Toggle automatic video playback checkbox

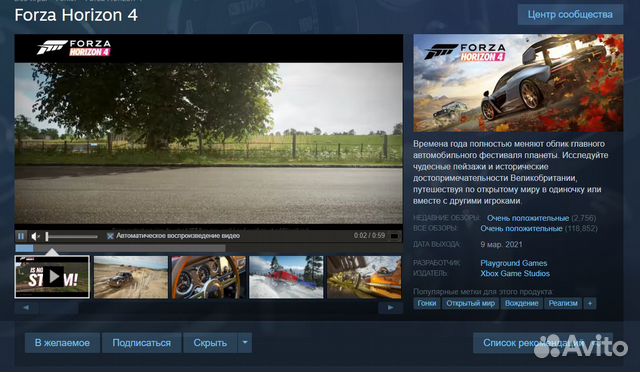[110, 236]
